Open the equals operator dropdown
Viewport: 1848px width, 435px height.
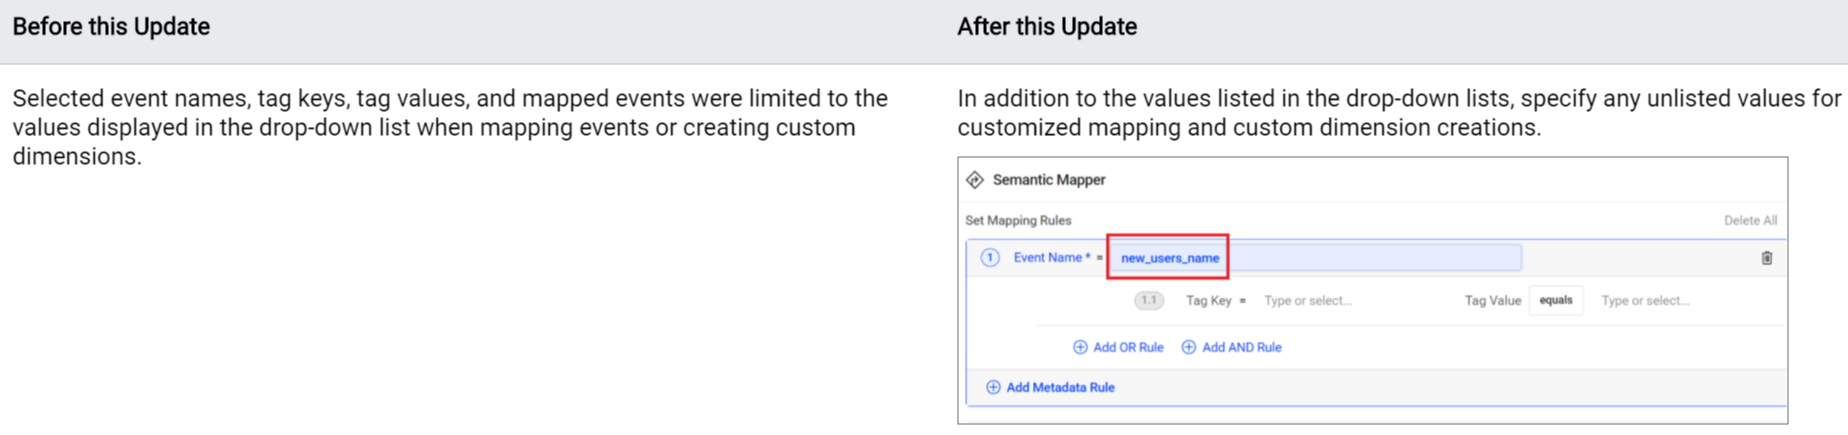coord(1555,300)
